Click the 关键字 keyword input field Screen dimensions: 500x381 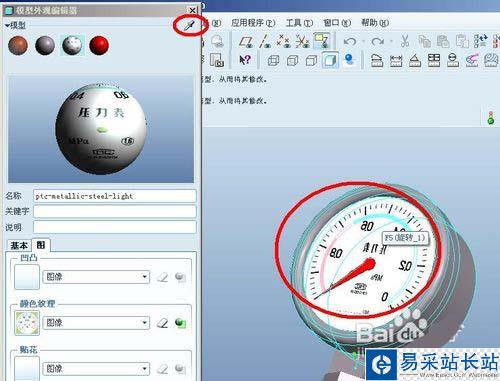point(115,211)
